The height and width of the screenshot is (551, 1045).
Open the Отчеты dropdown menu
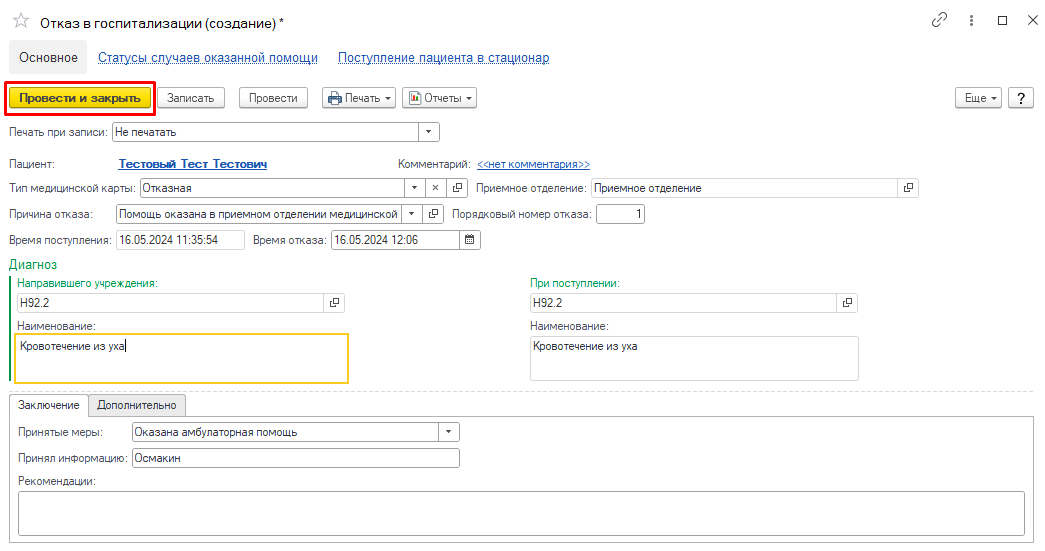pos(439,98)
